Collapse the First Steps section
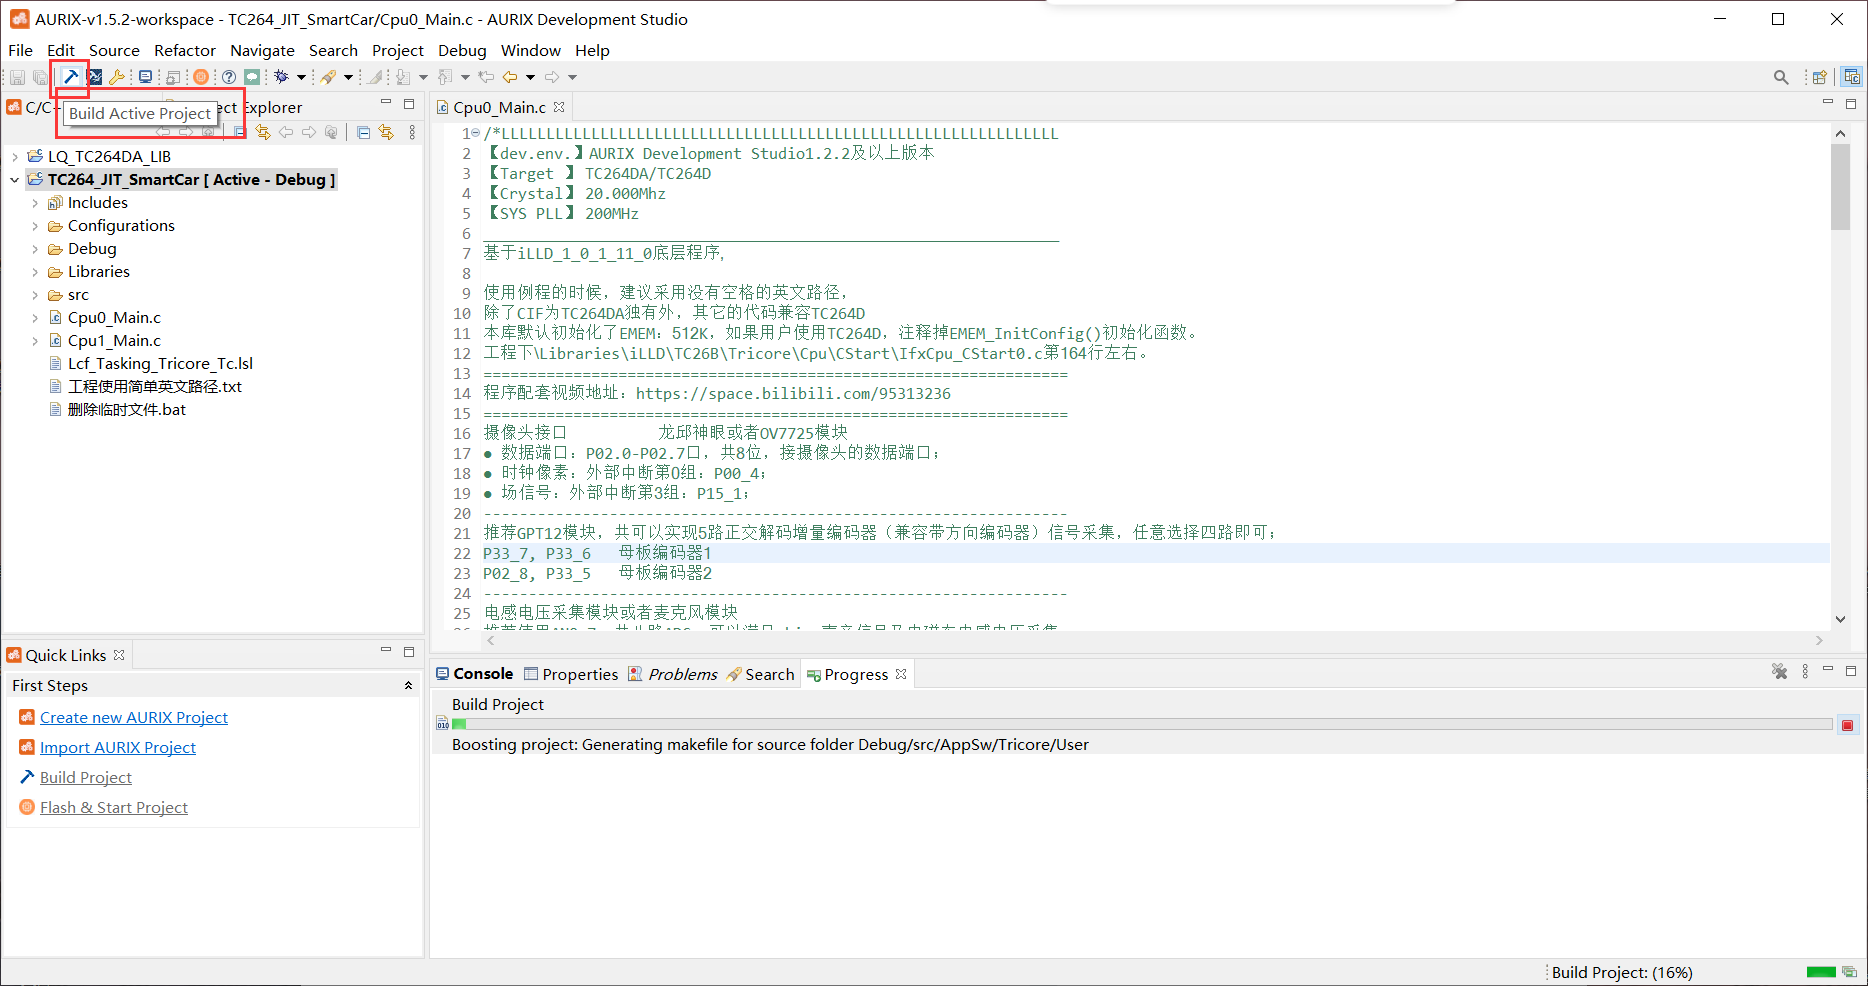1868x986 pixels. pos(408,685)
